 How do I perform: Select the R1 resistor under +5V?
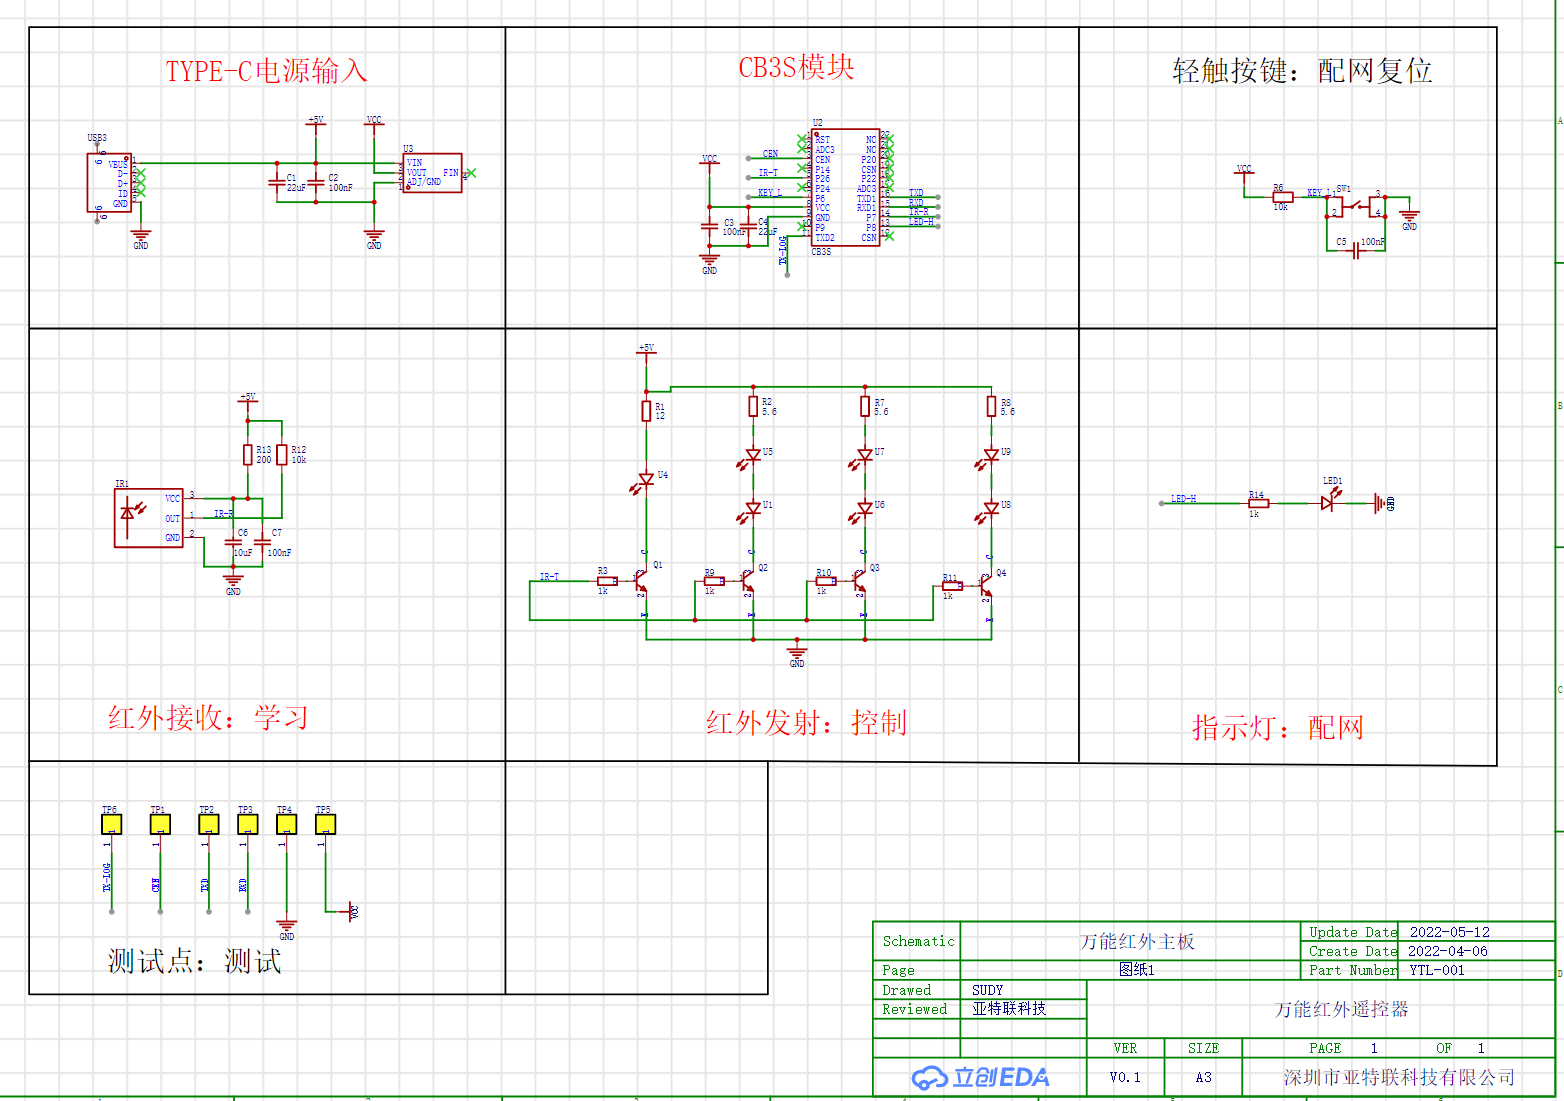pos(646,410)
